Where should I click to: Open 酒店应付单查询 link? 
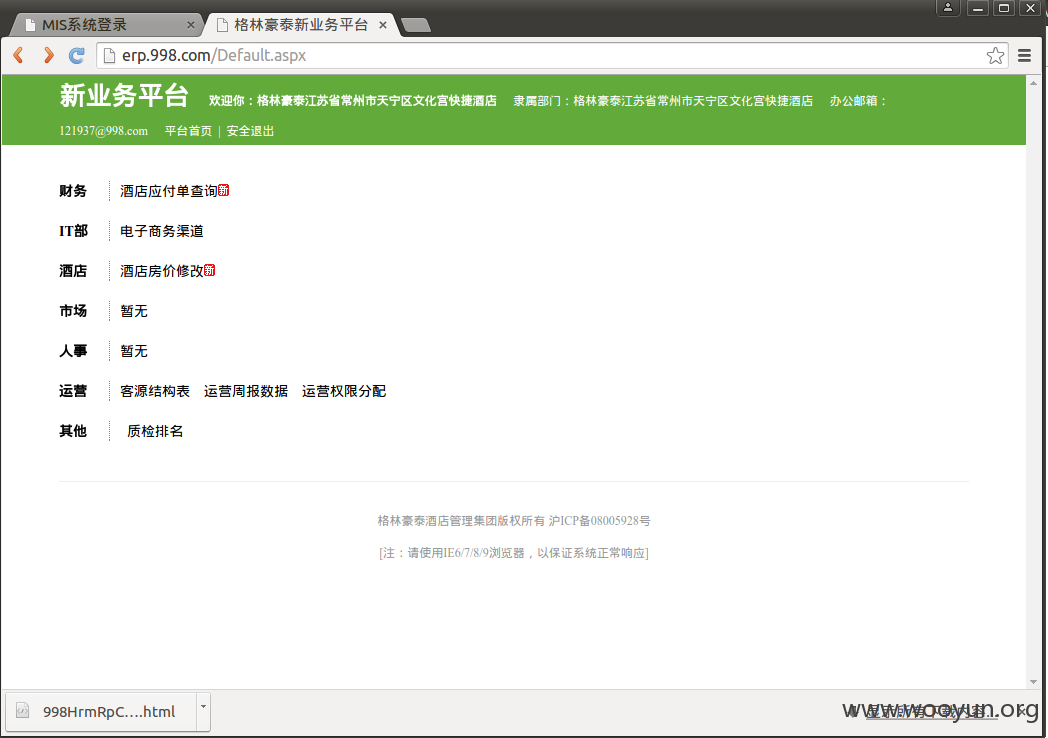168,191
